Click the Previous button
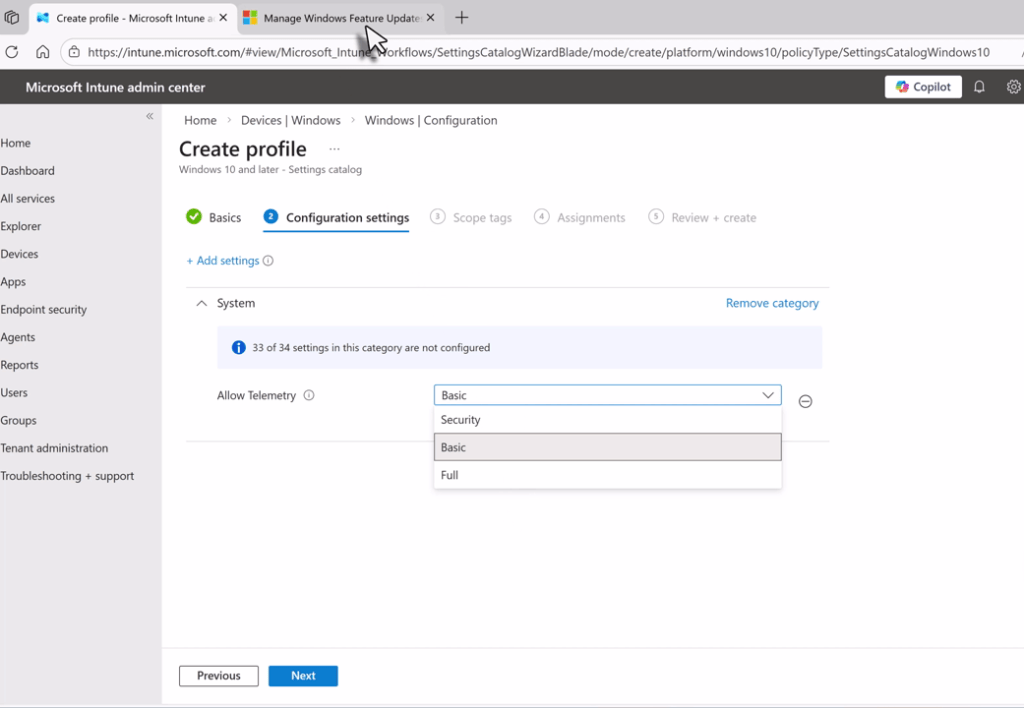 (x=219, y=676)
